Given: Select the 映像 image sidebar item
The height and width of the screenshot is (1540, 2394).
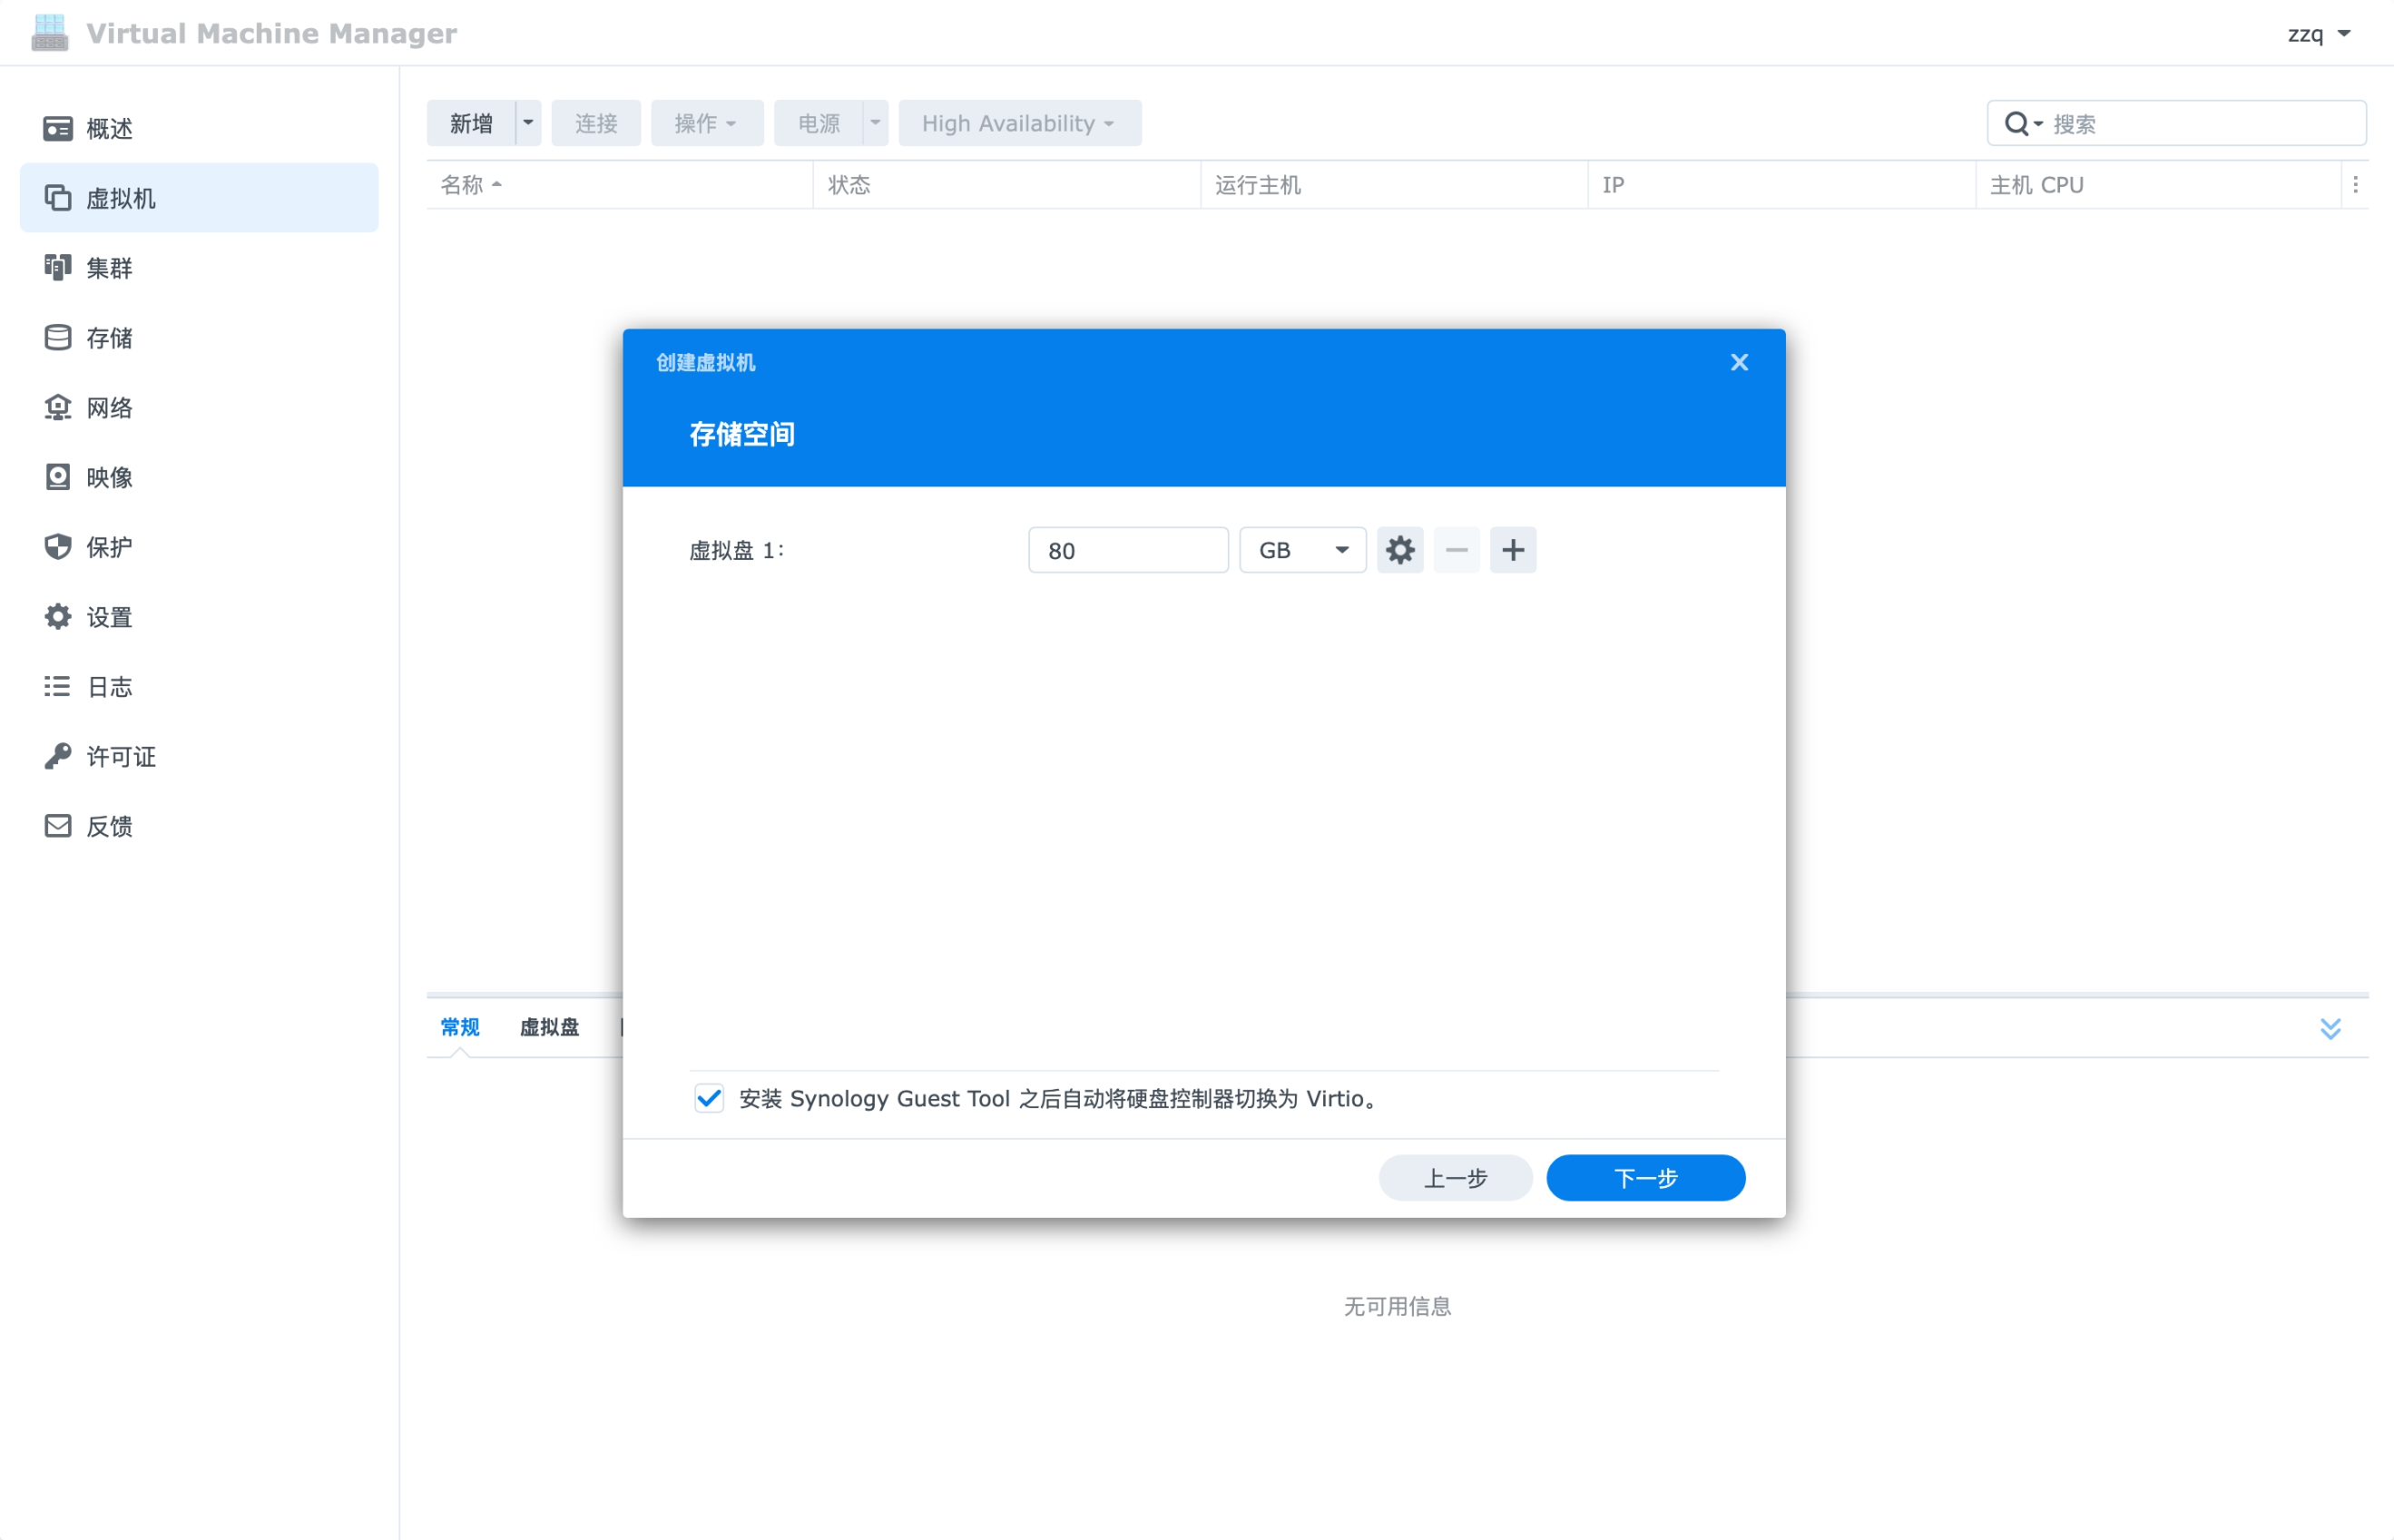Looking at the screenshot, I should (x=108, y=477).
